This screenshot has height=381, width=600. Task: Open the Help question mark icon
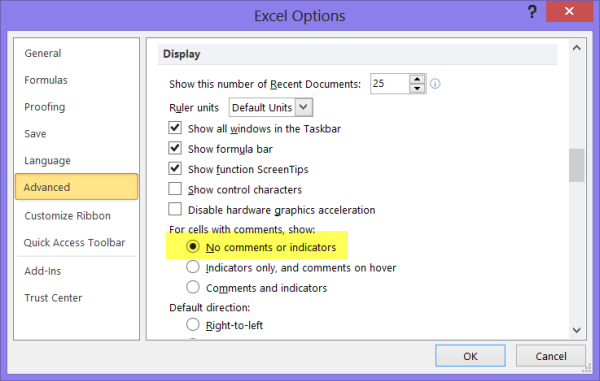532,12
